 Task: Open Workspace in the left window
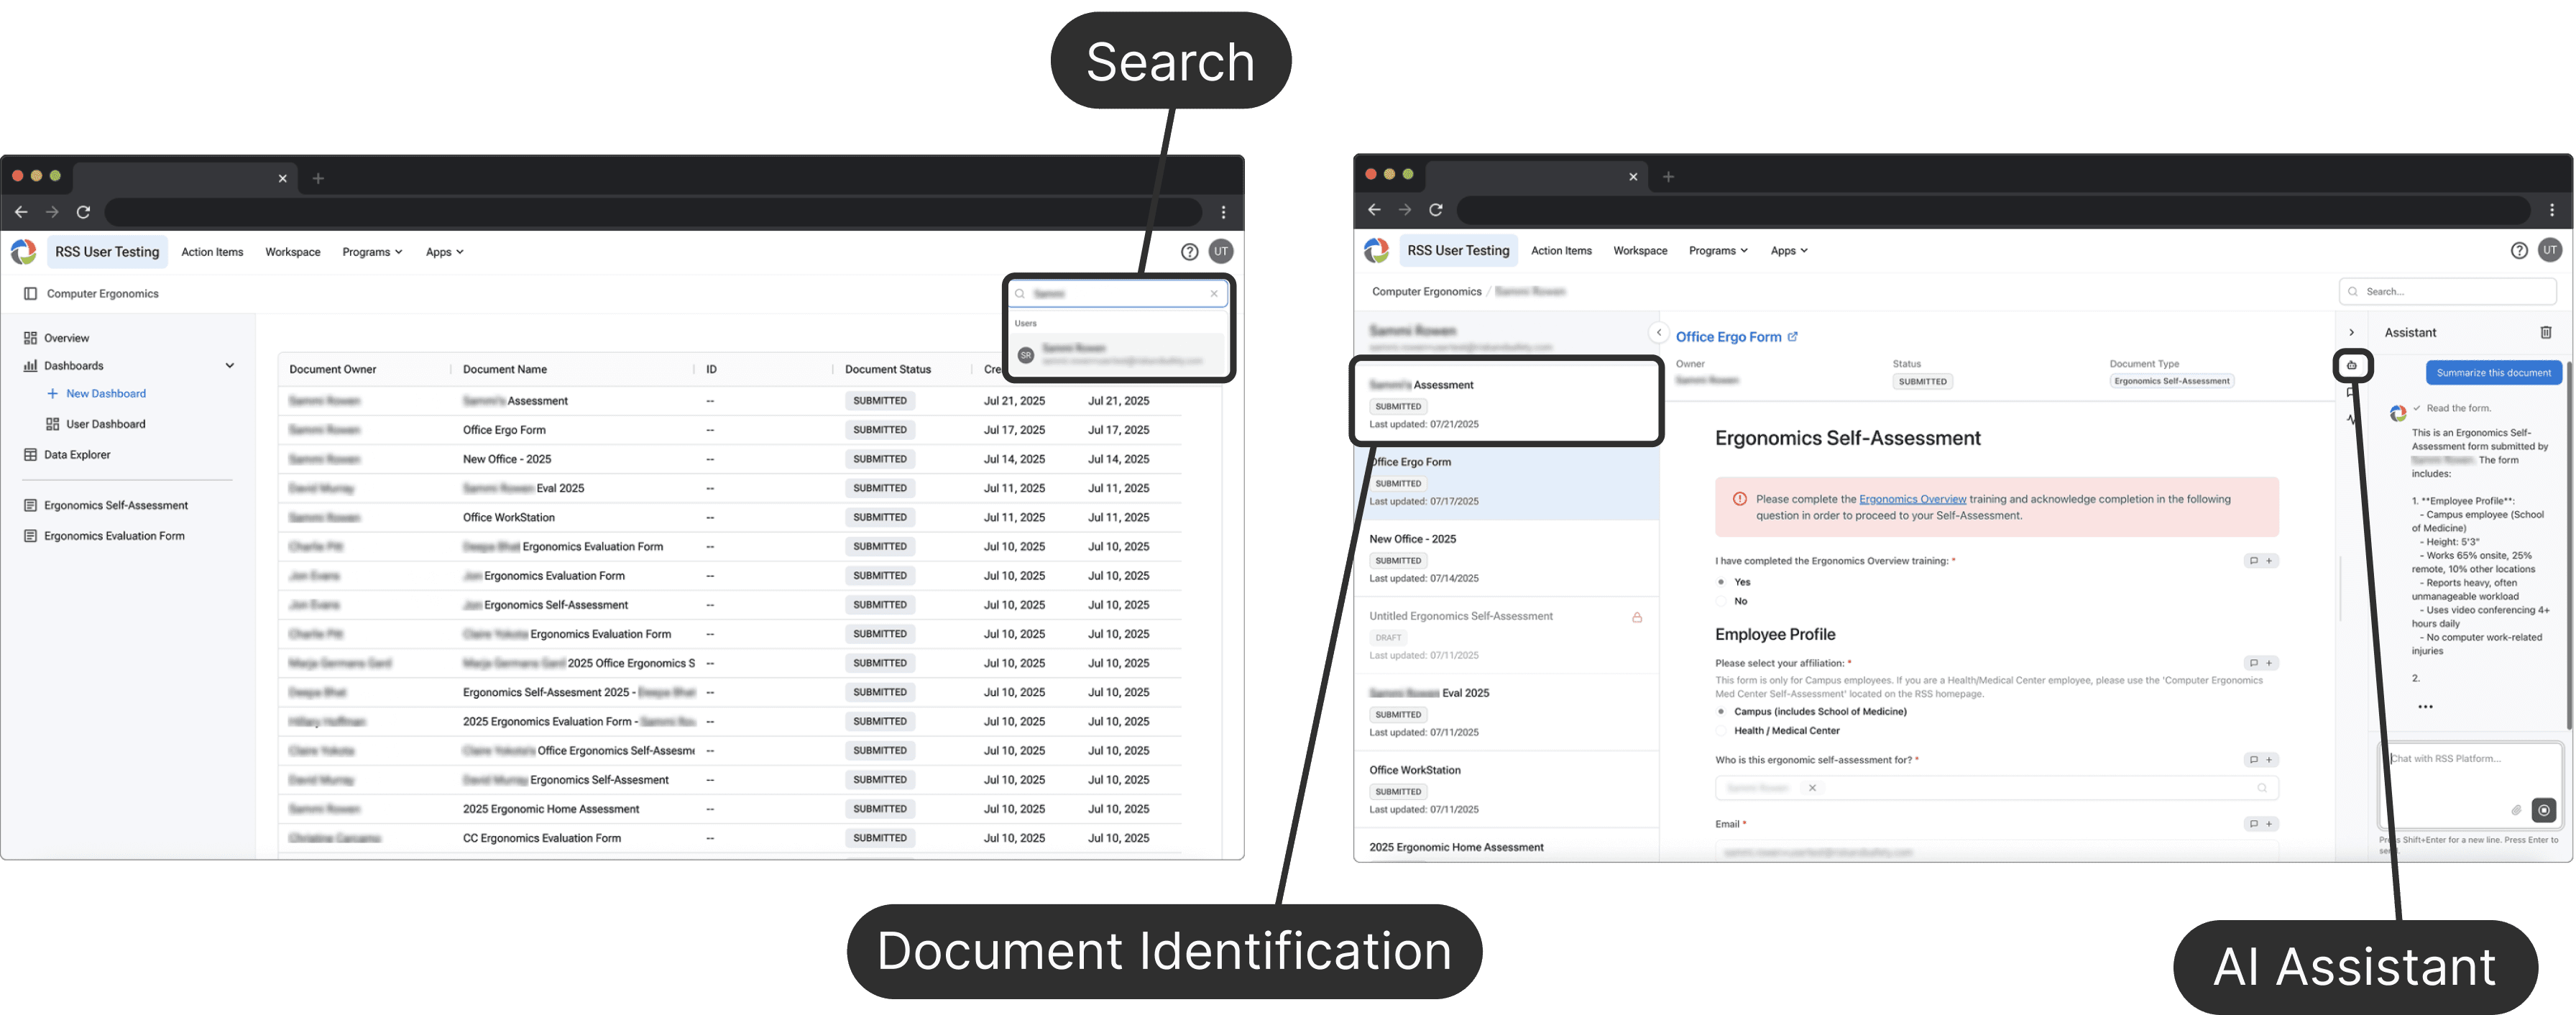point(292,252)
